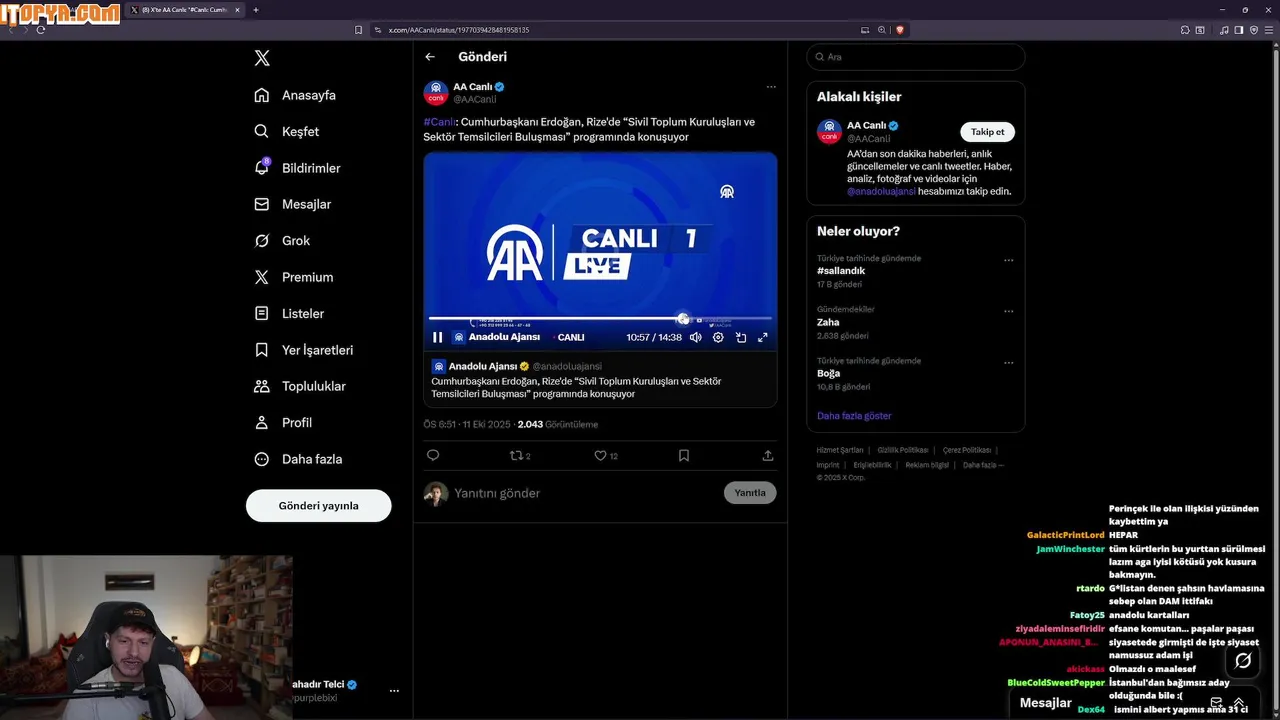Image resolution: width=1280 pixels, height=720 pixels.
Task: Expand the Daha fazla menu
Action: pyautogui.click(x=298, y=459)
